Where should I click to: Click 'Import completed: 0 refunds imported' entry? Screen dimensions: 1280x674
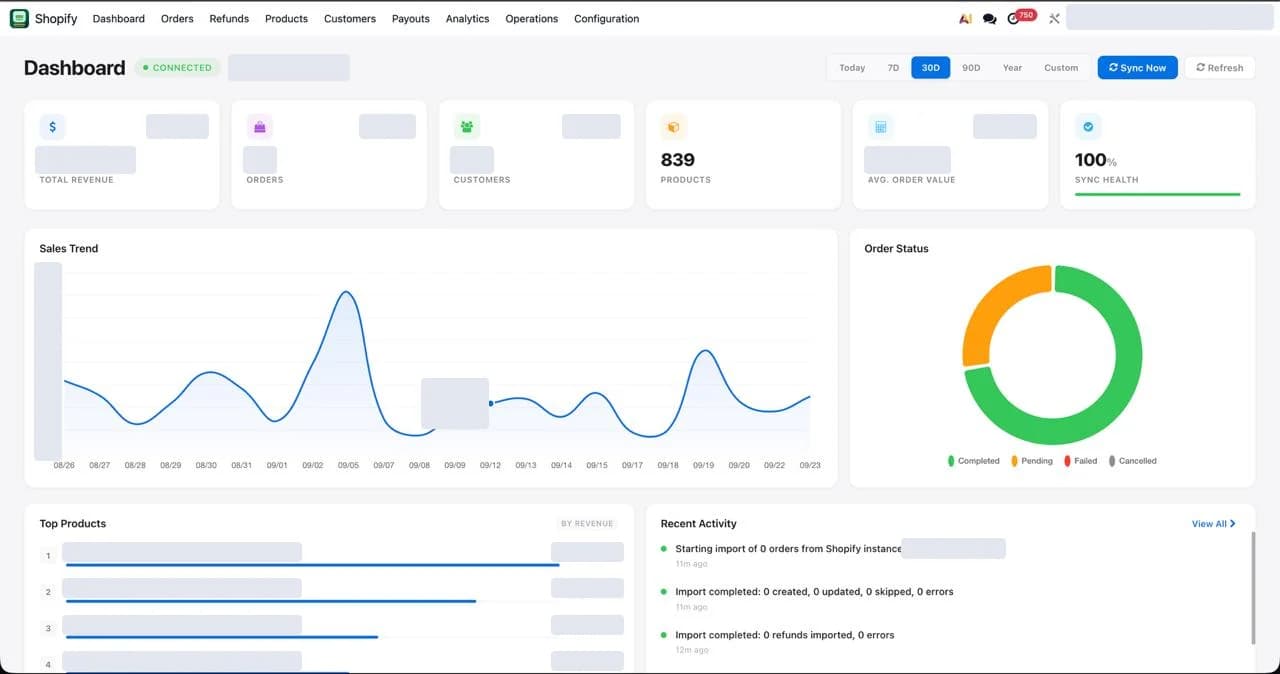(x=784, y=635)
